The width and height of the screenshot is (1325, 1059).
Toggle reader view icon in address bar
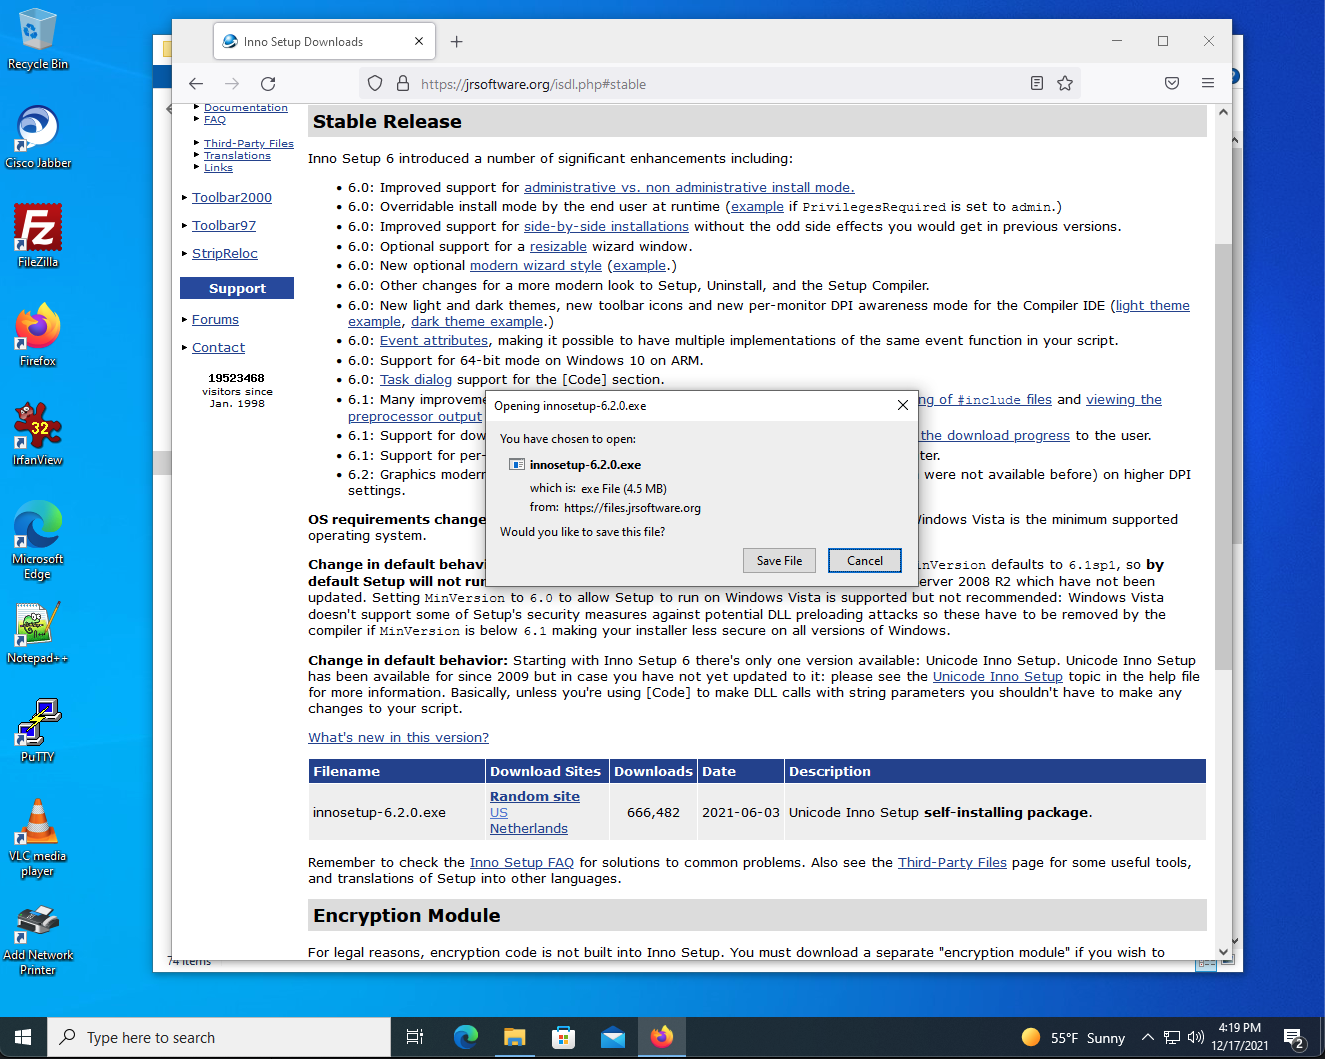(1037, 83)
